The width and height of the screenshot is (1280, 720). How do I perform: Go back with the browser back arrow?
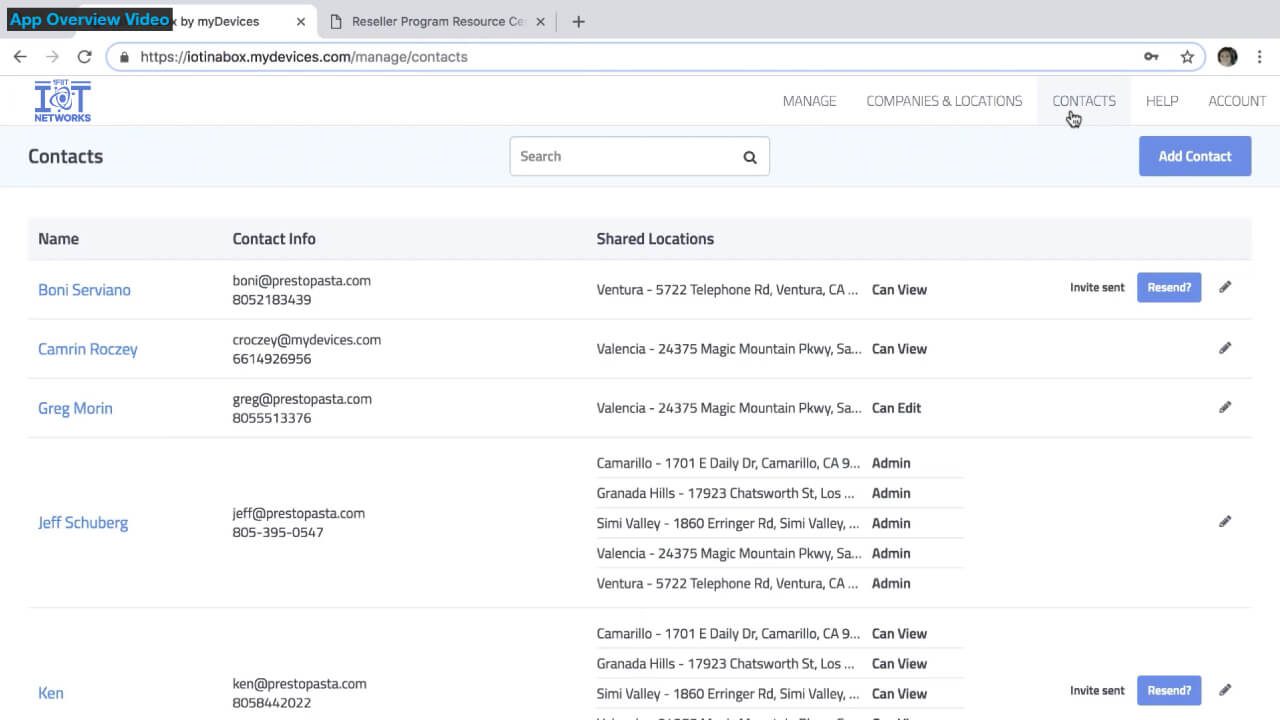tap(20, 57)
